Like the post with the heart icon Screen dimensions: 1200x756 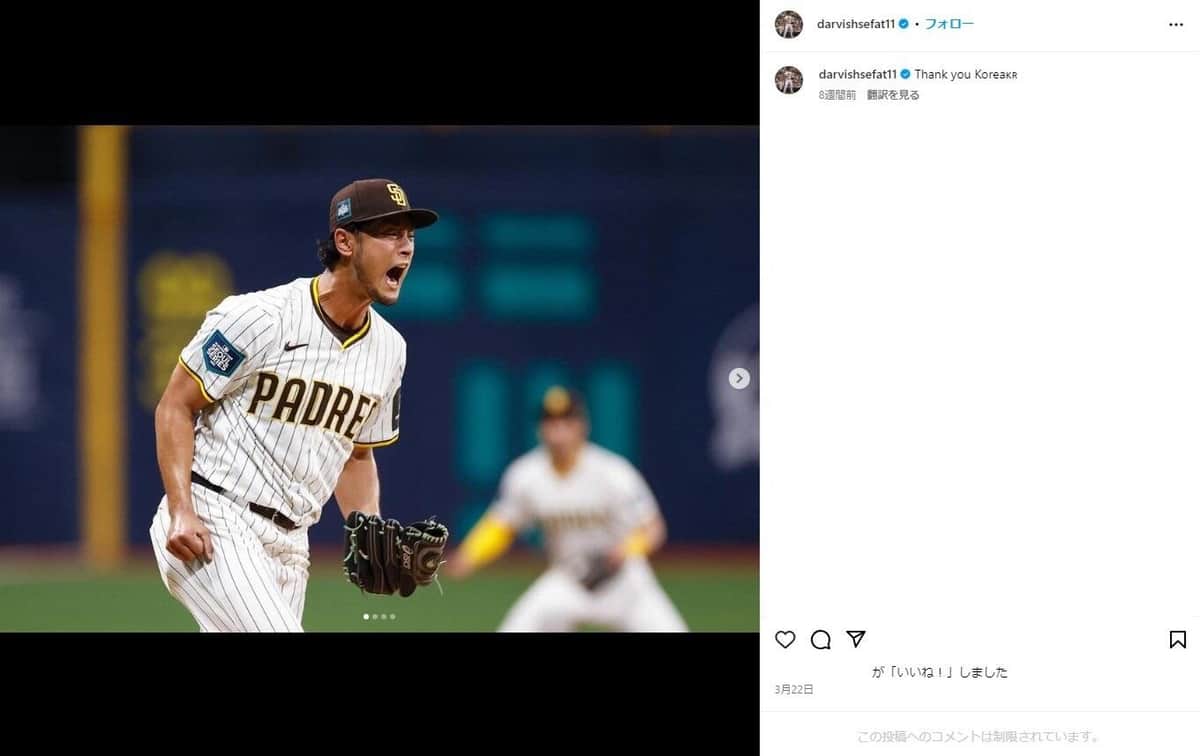pyautogui.click(x=785, y=640)
